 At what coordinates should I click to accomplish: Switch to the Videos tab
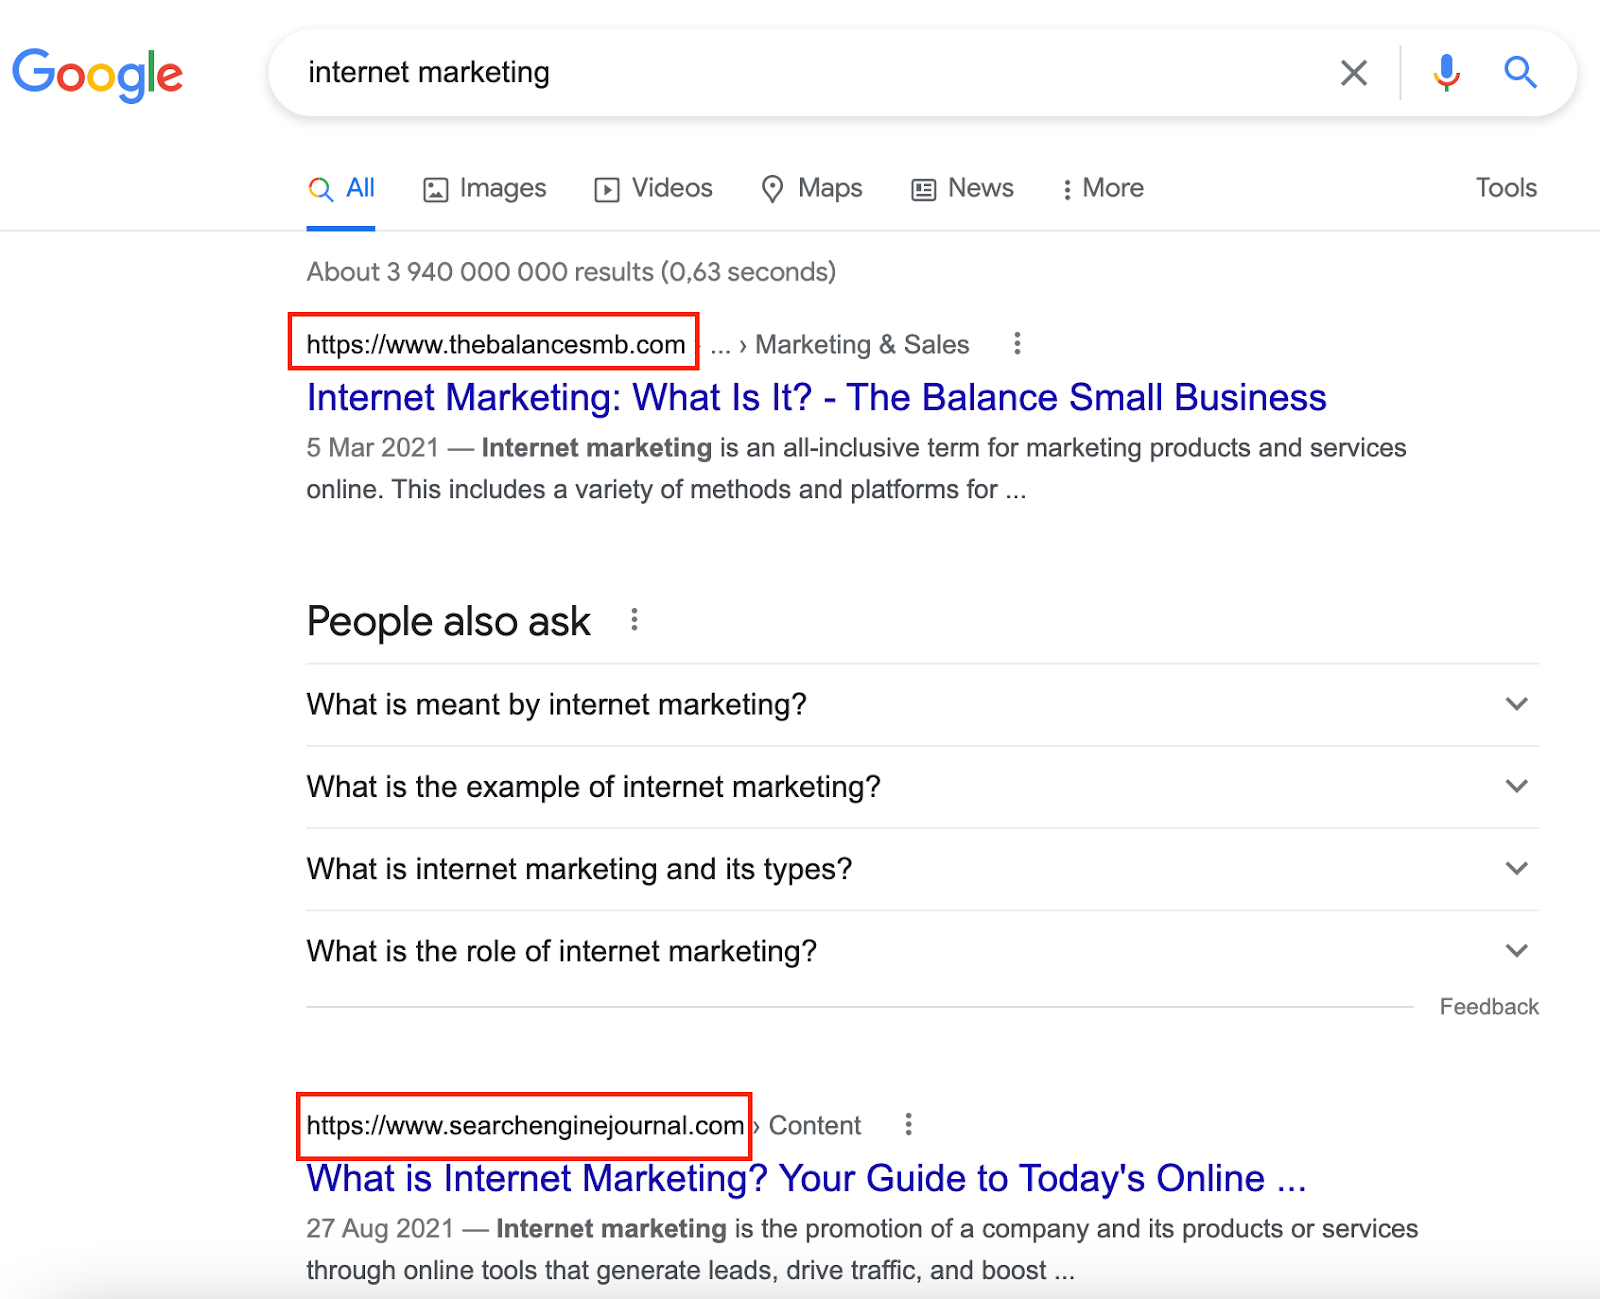(653, 189)
